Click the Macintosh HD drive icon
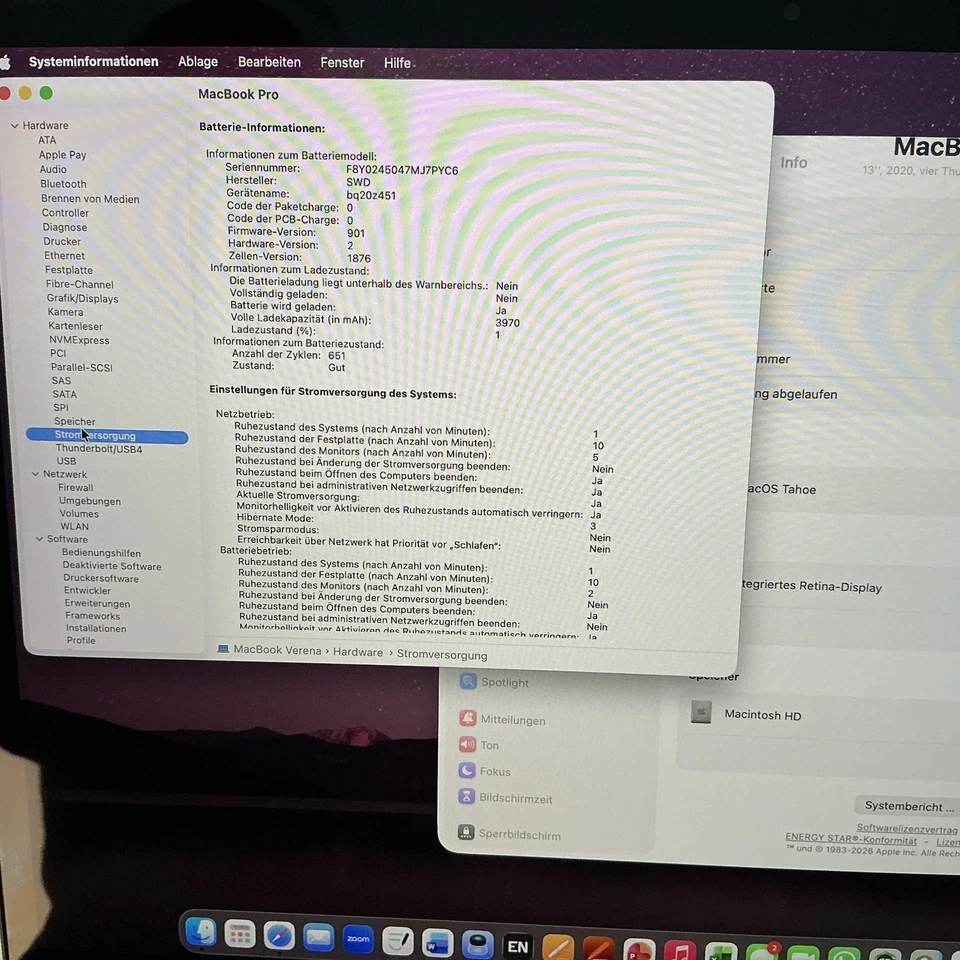960x960 pixels. (701, 713)
